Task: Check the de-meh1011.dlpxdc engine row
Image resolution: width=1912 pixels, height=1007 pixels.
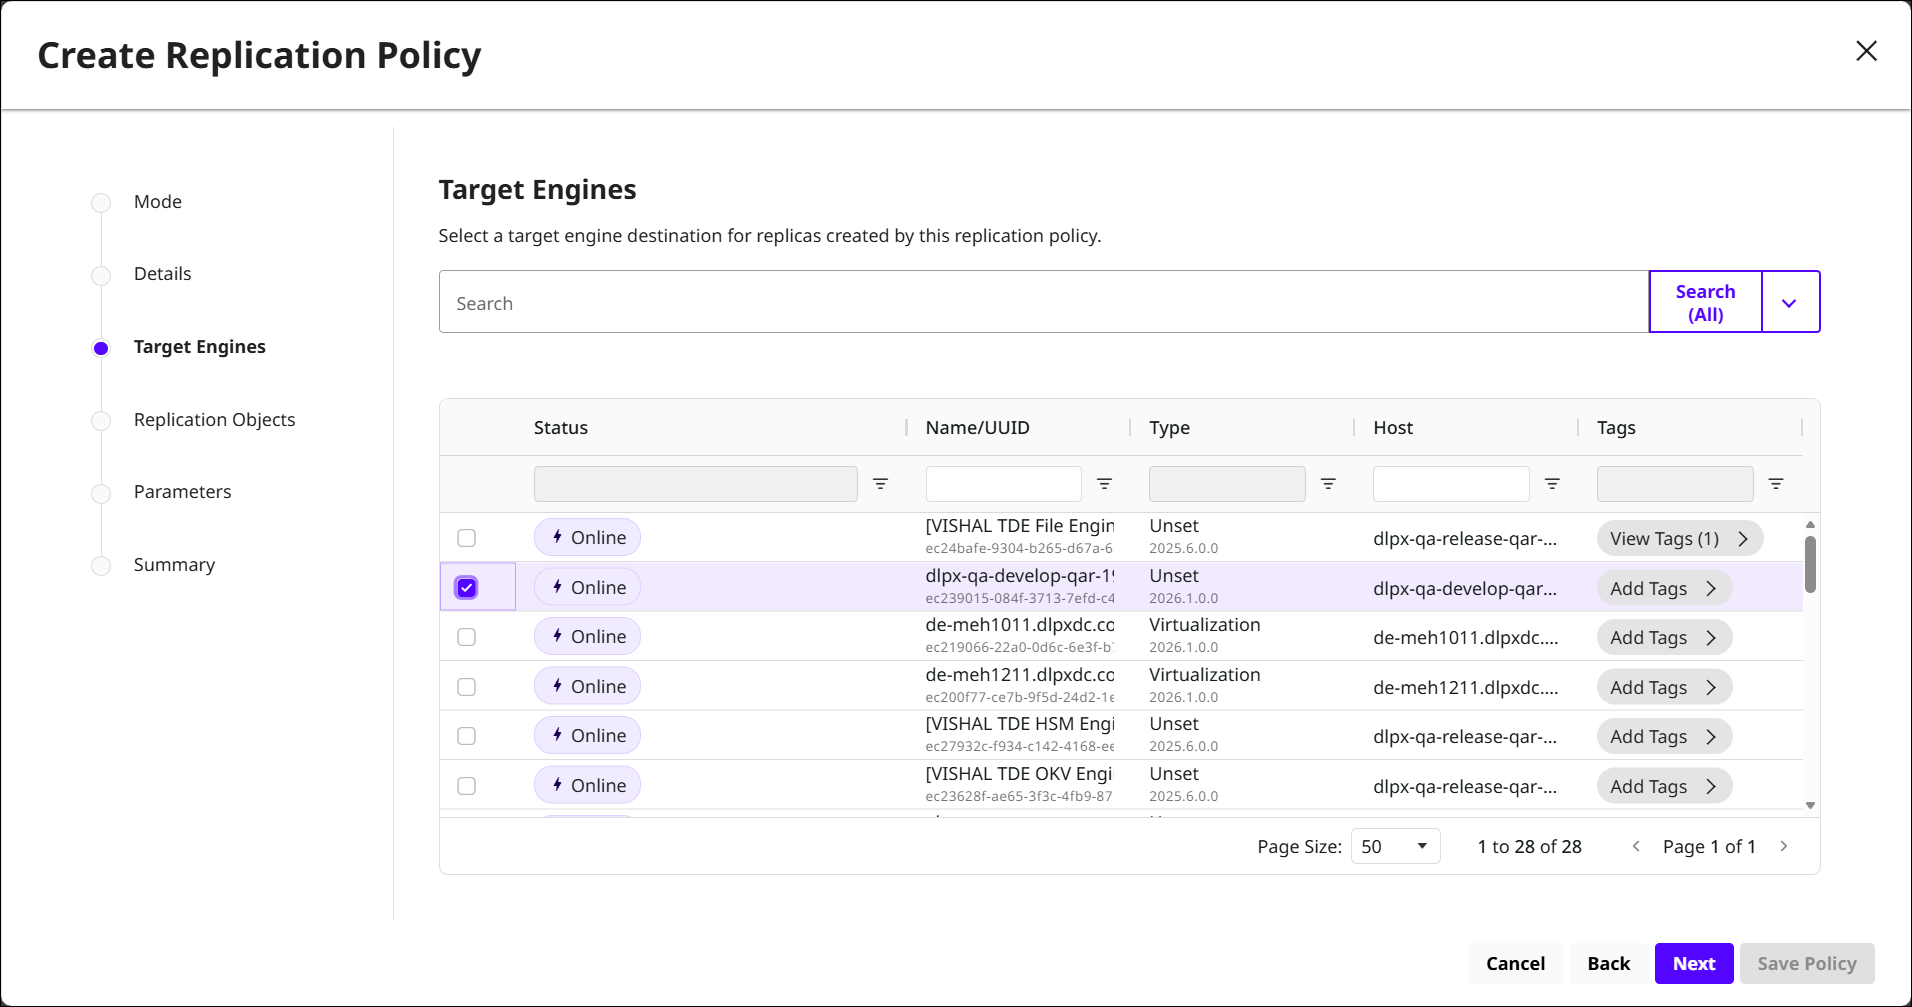Action: [x=466, y=637]
